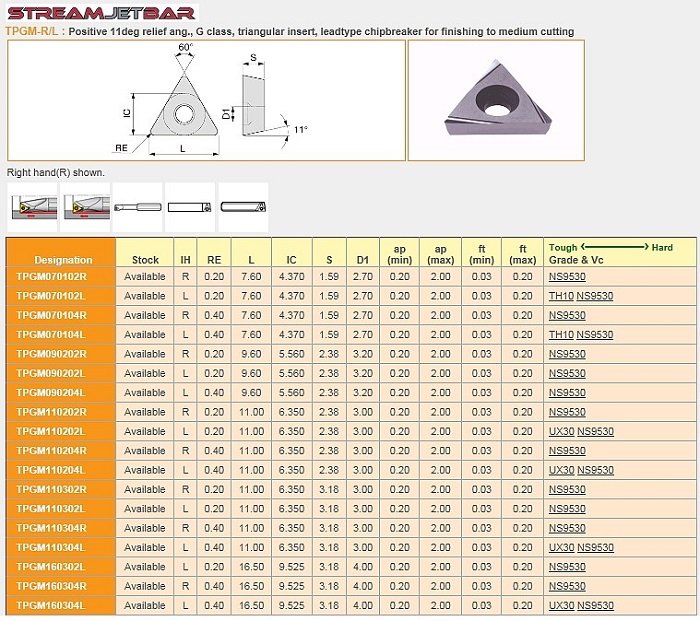Click the triangular insert product photo
The width and height of the screenshot is (700, 621).
[x=496, y=100]
